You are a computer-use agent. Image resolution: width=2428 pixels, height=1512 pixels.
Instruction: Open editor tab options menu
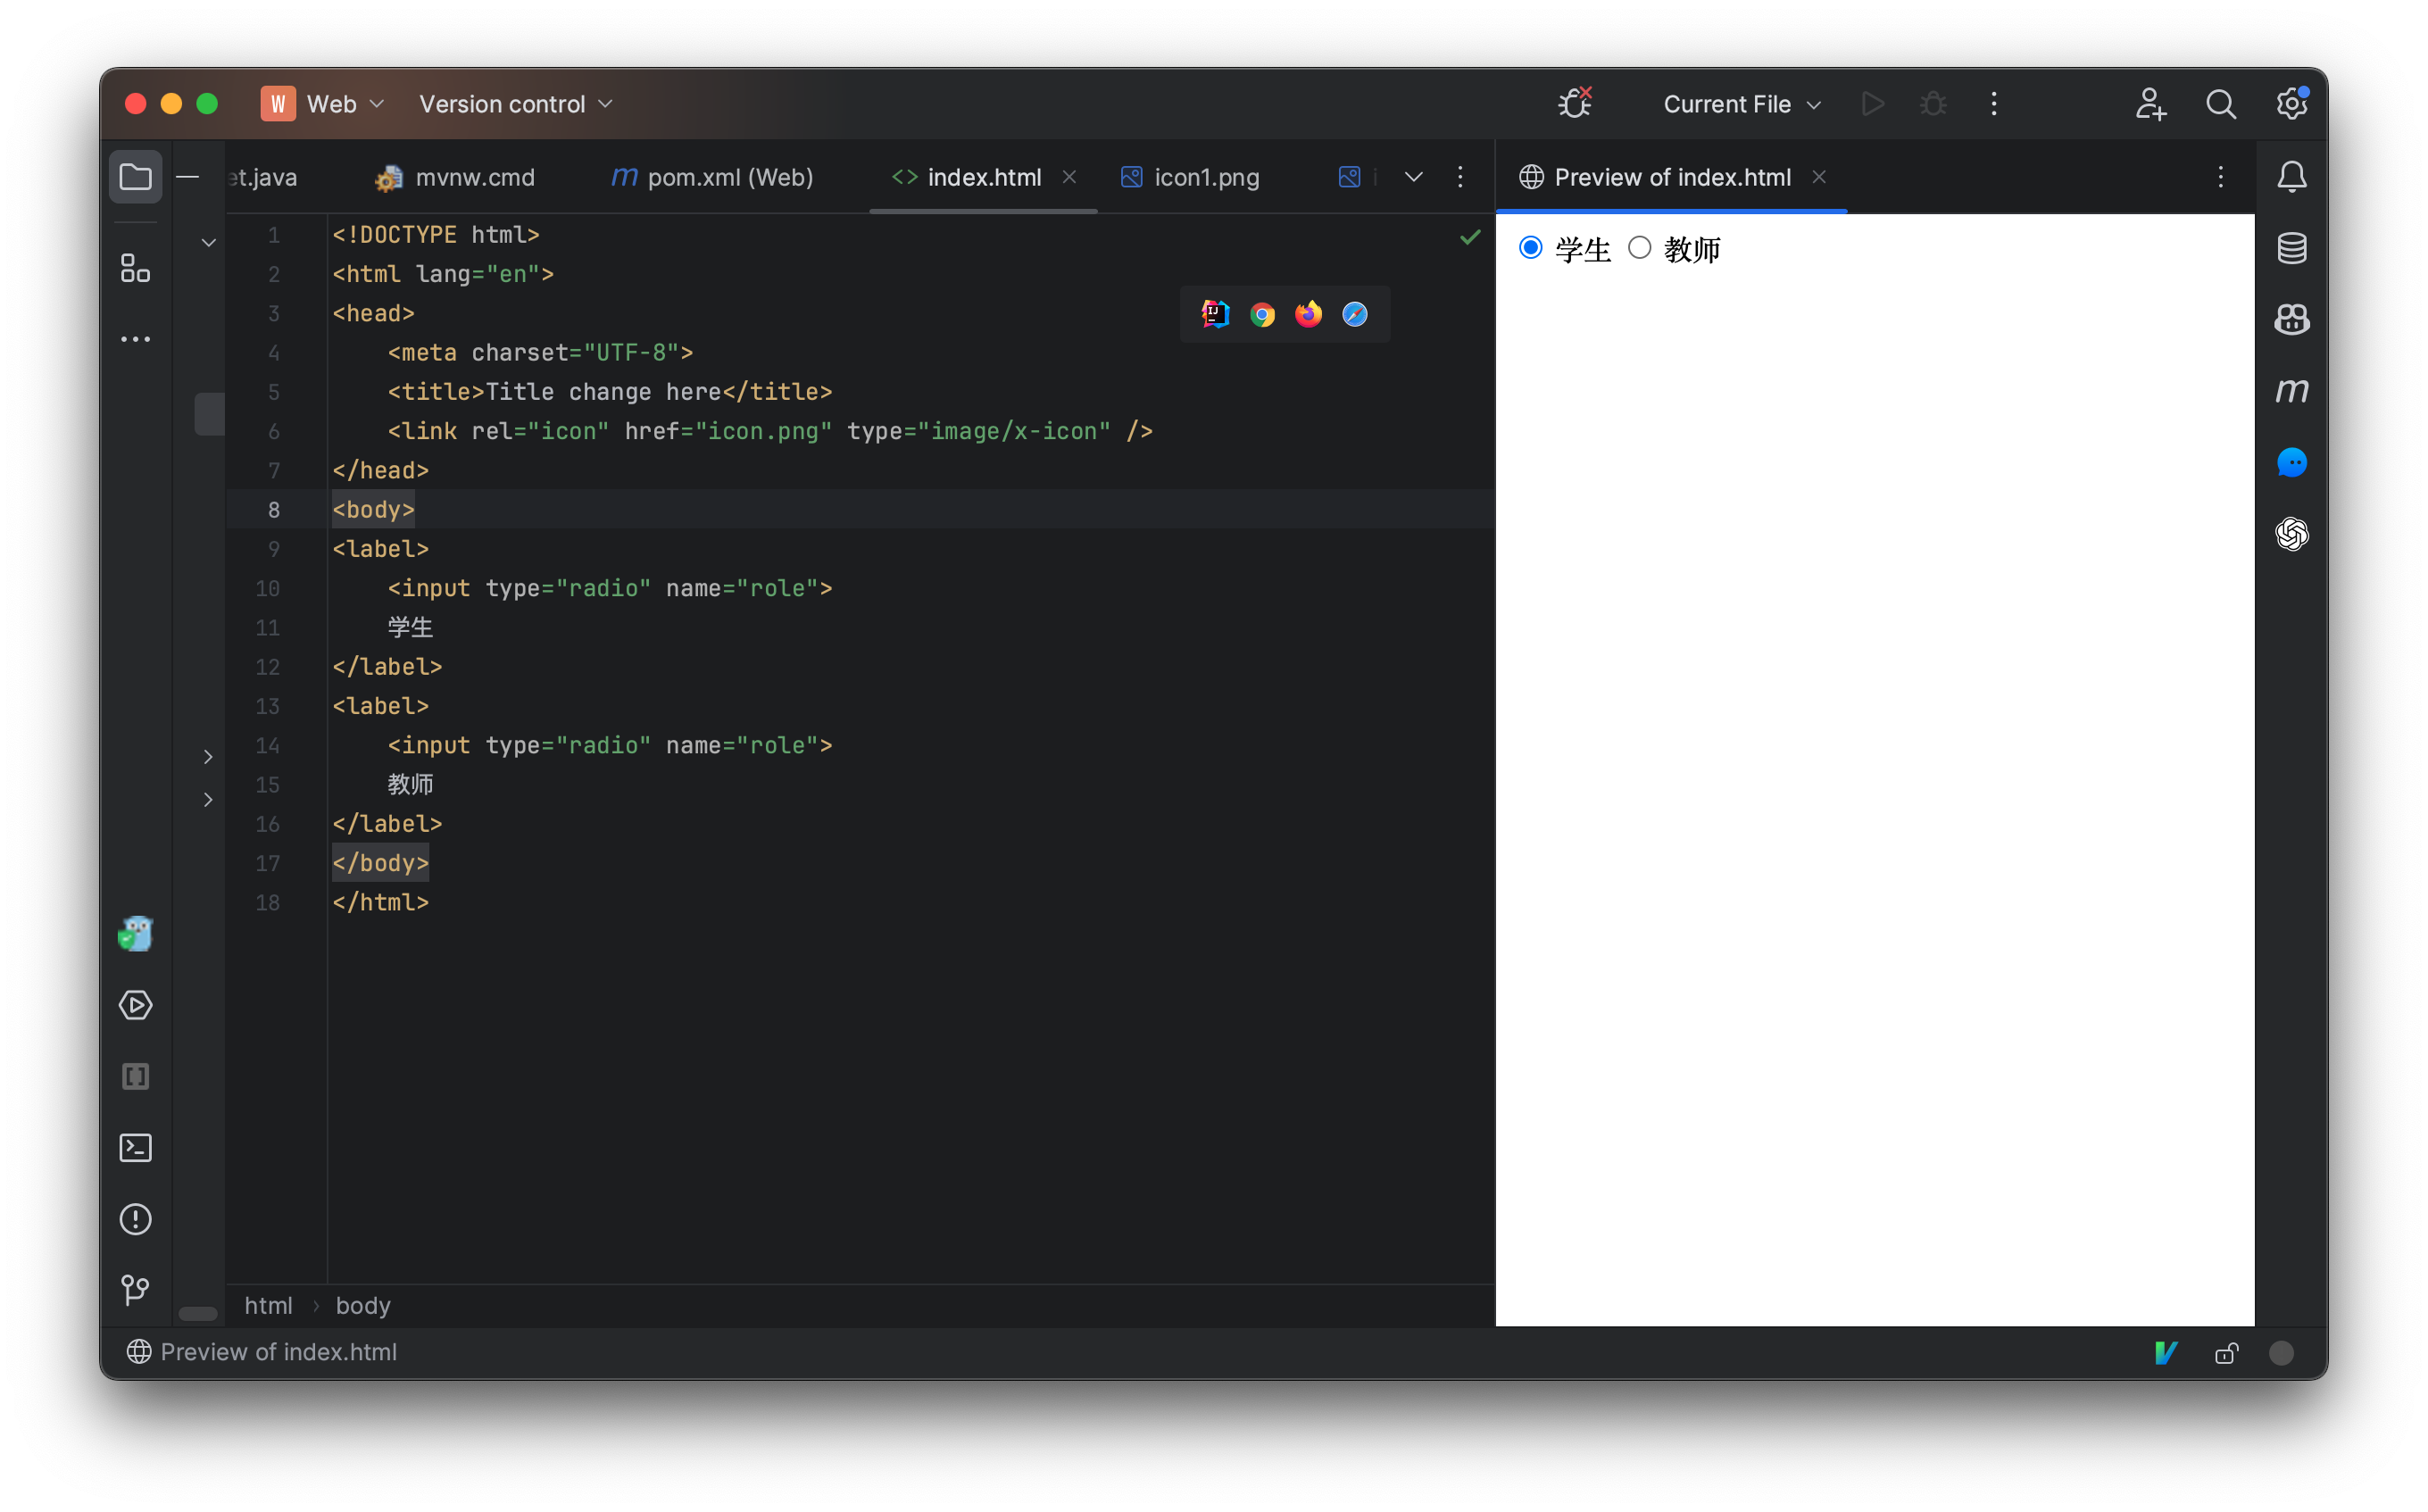(1460, 177)
